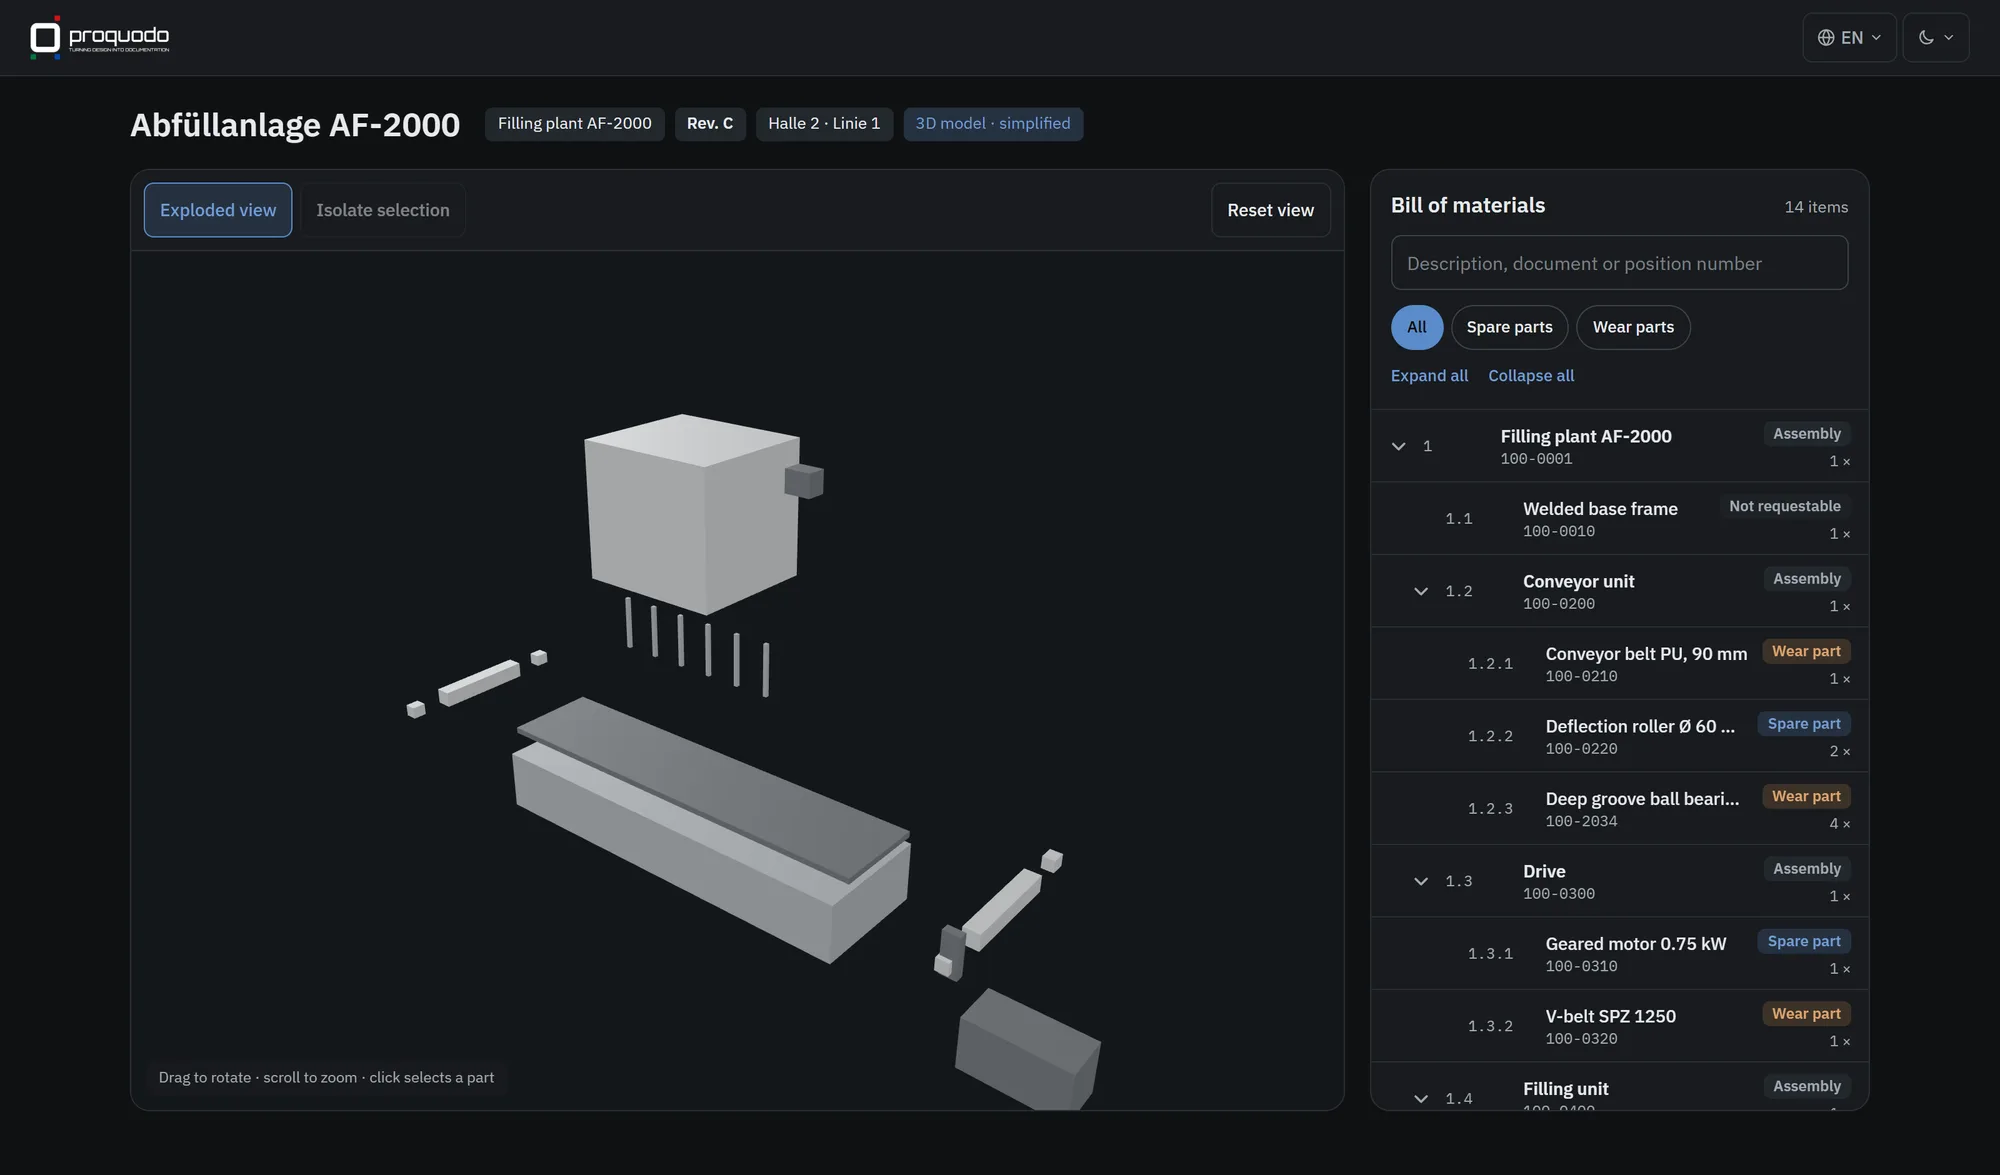Select the V-belt SPZ 1250 item
The height and width of the screenshot is (1175, 2000).
[x=1619, y=1026]
